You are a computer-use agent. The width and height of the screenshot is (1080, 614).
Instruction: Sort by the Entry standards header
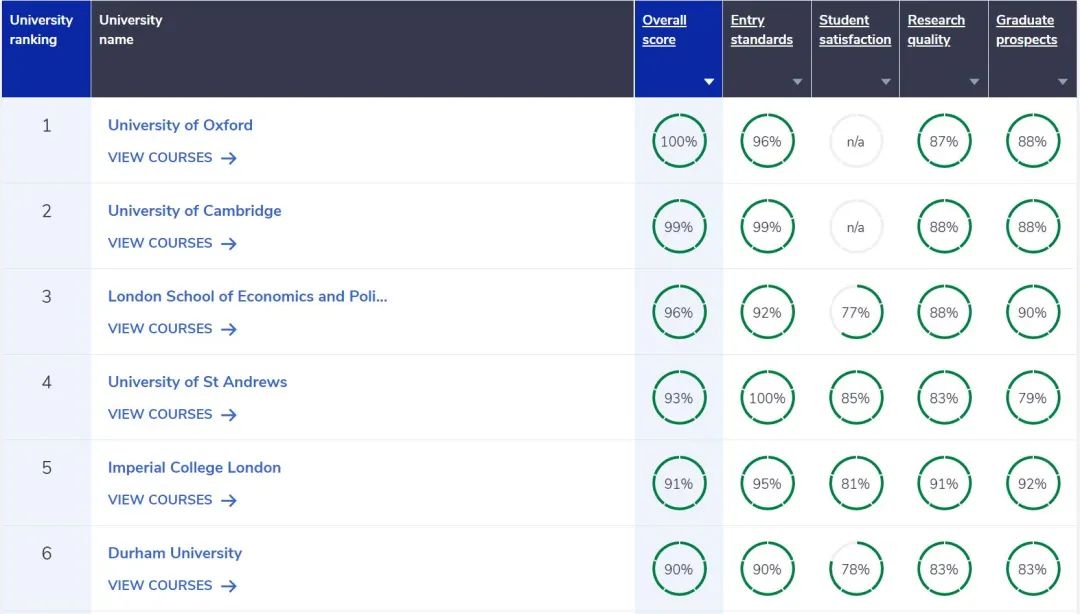[x=761, y=30]
